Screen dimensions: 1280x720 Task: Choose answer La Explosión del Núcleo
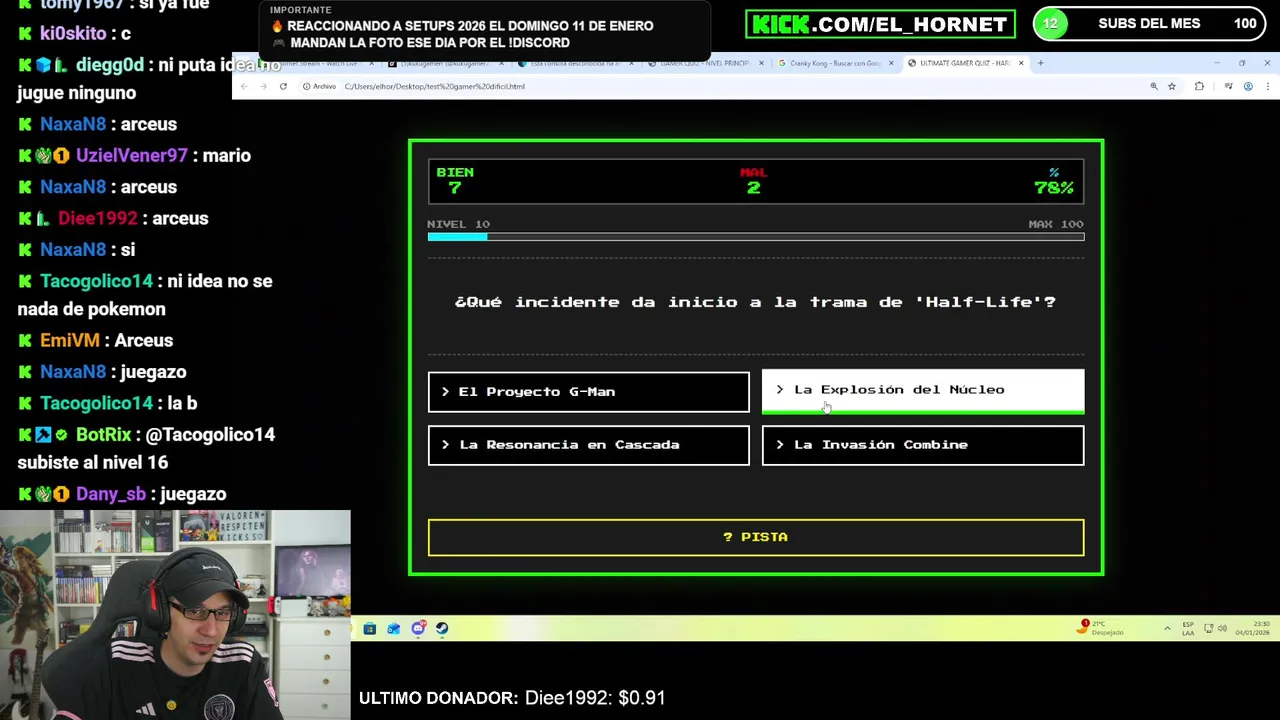pyautogui.click(x=922, y=390)
